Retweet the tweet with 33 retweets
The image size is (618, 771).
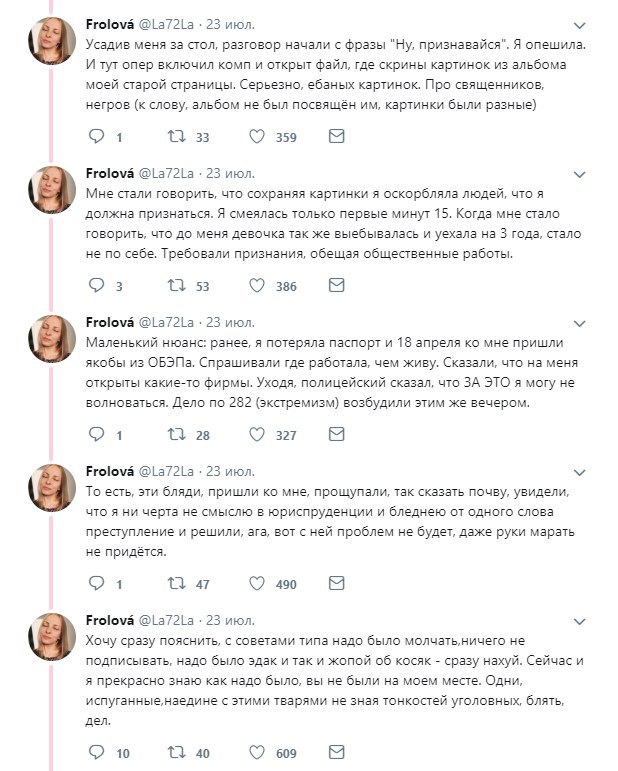(x=176, y=137)
